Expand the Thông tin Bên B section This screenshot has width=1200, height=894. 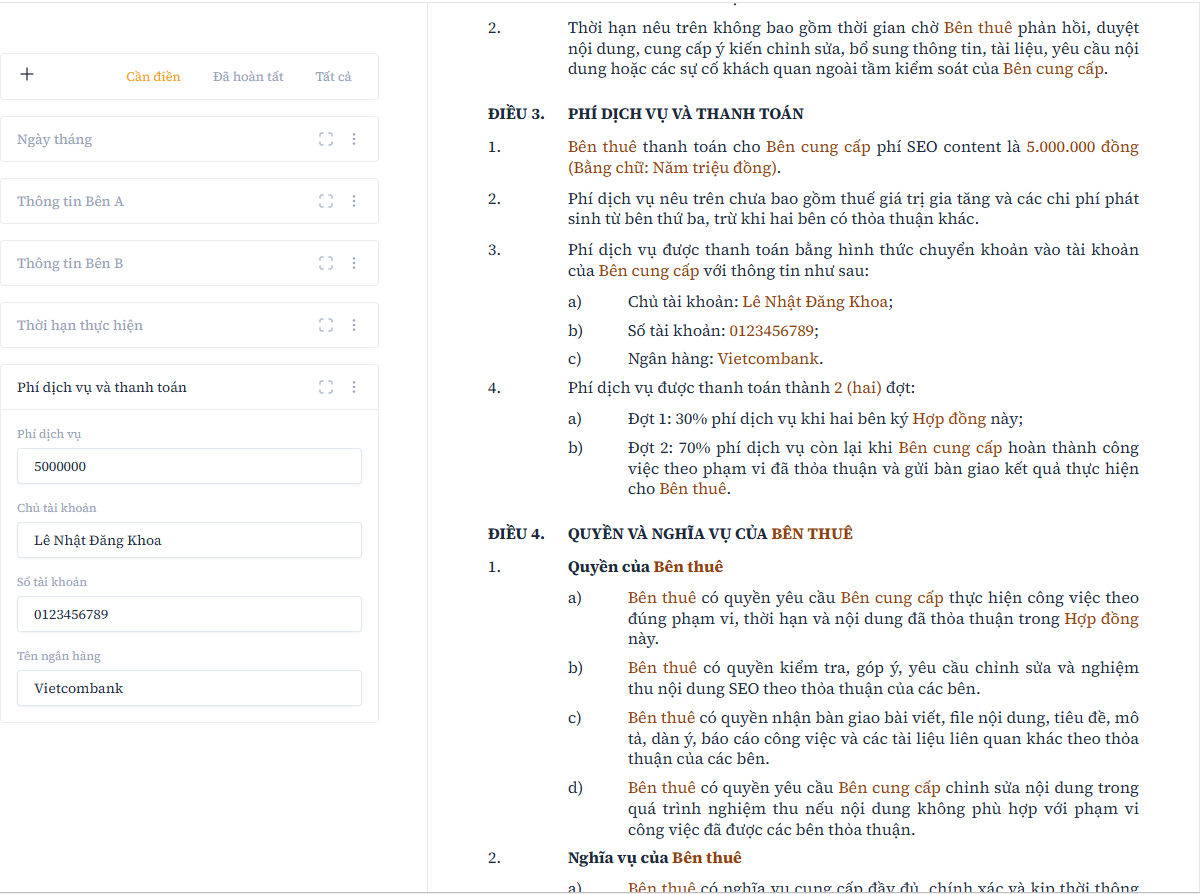(x=189, y=263)
